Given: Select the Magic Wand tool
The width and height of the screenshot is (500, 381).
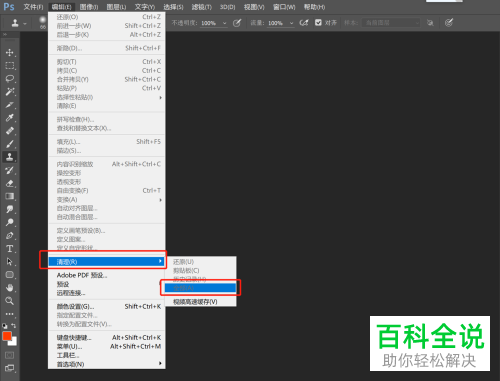Looking at the screenshot, I should (10, 92).
